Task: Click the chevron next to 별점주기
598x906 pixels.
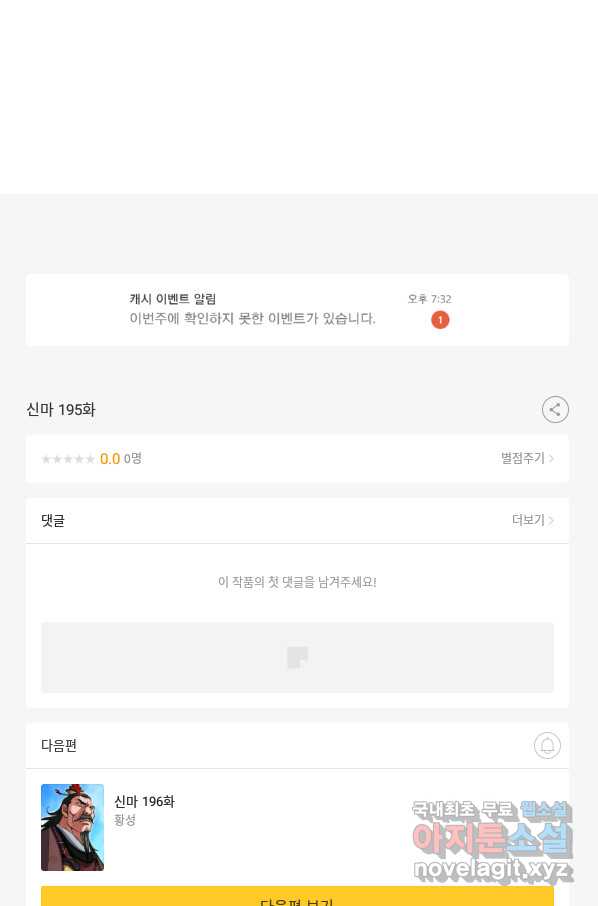Action: (551, 458)
